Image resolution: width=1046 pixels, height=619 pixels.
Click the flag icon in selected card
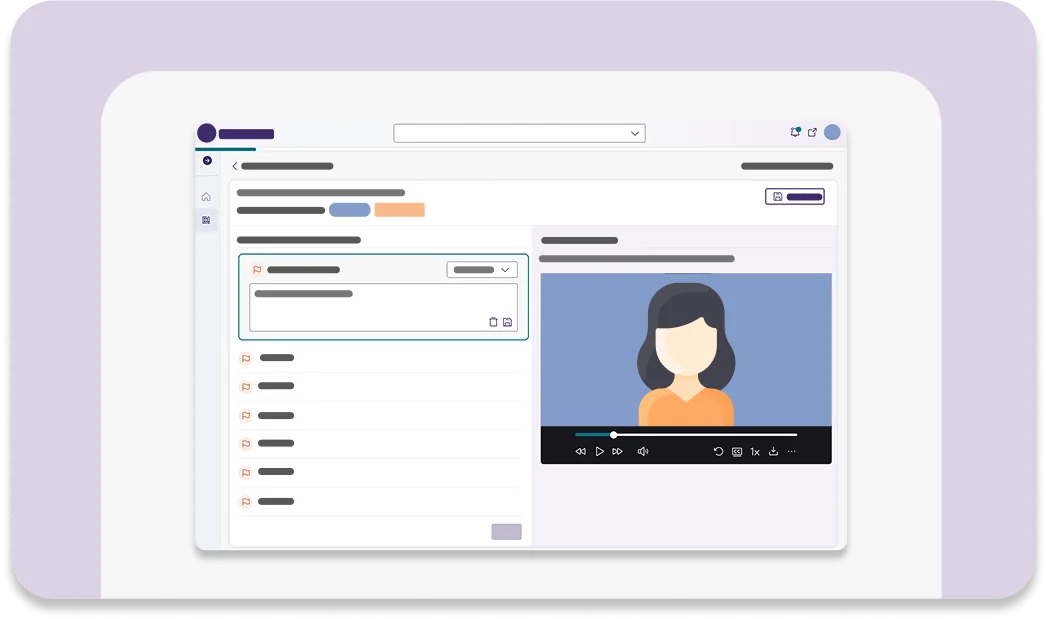(x=257, y=269)
